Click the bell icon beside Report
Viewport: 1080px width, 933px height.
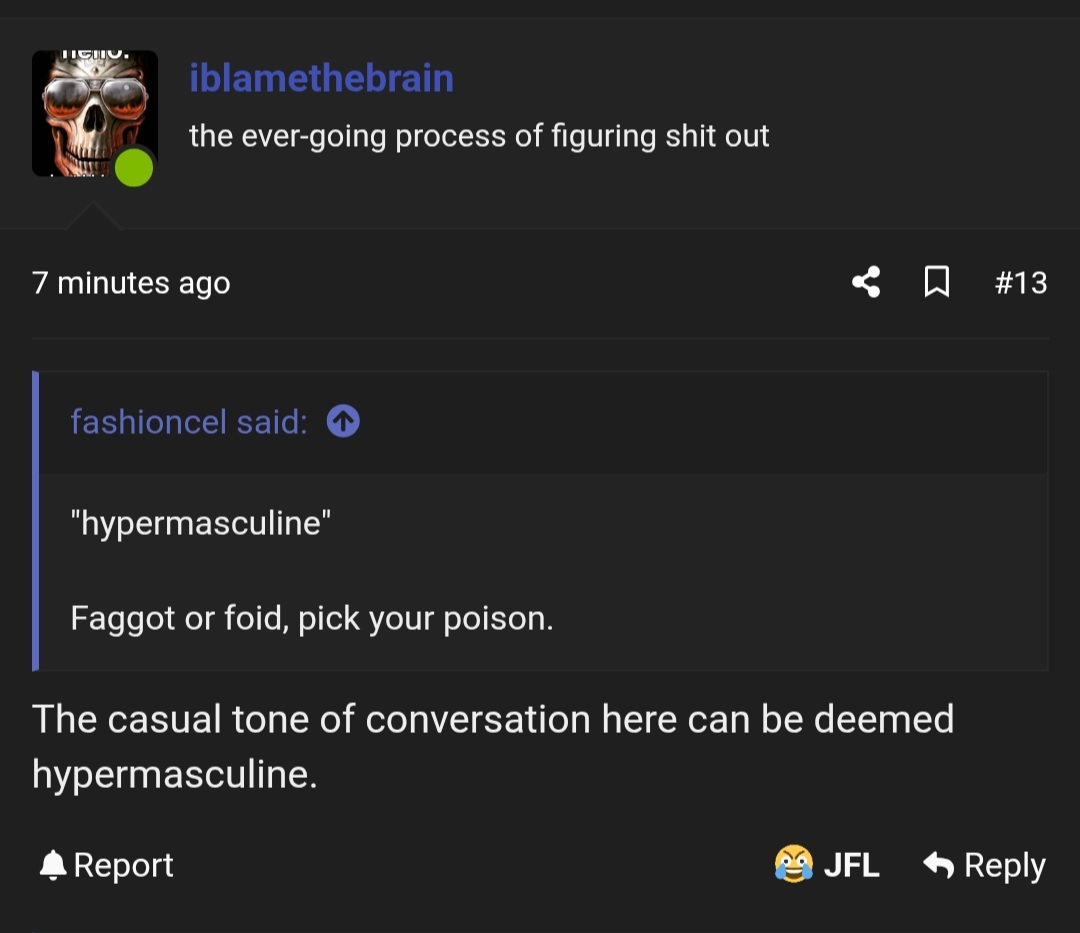click(51, 865)
